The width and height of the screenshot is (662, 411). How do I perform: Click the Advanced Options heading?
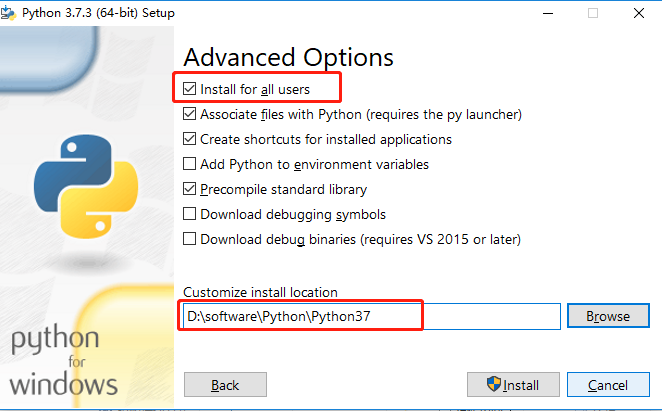pyautogui.click(x=288, y=58)
